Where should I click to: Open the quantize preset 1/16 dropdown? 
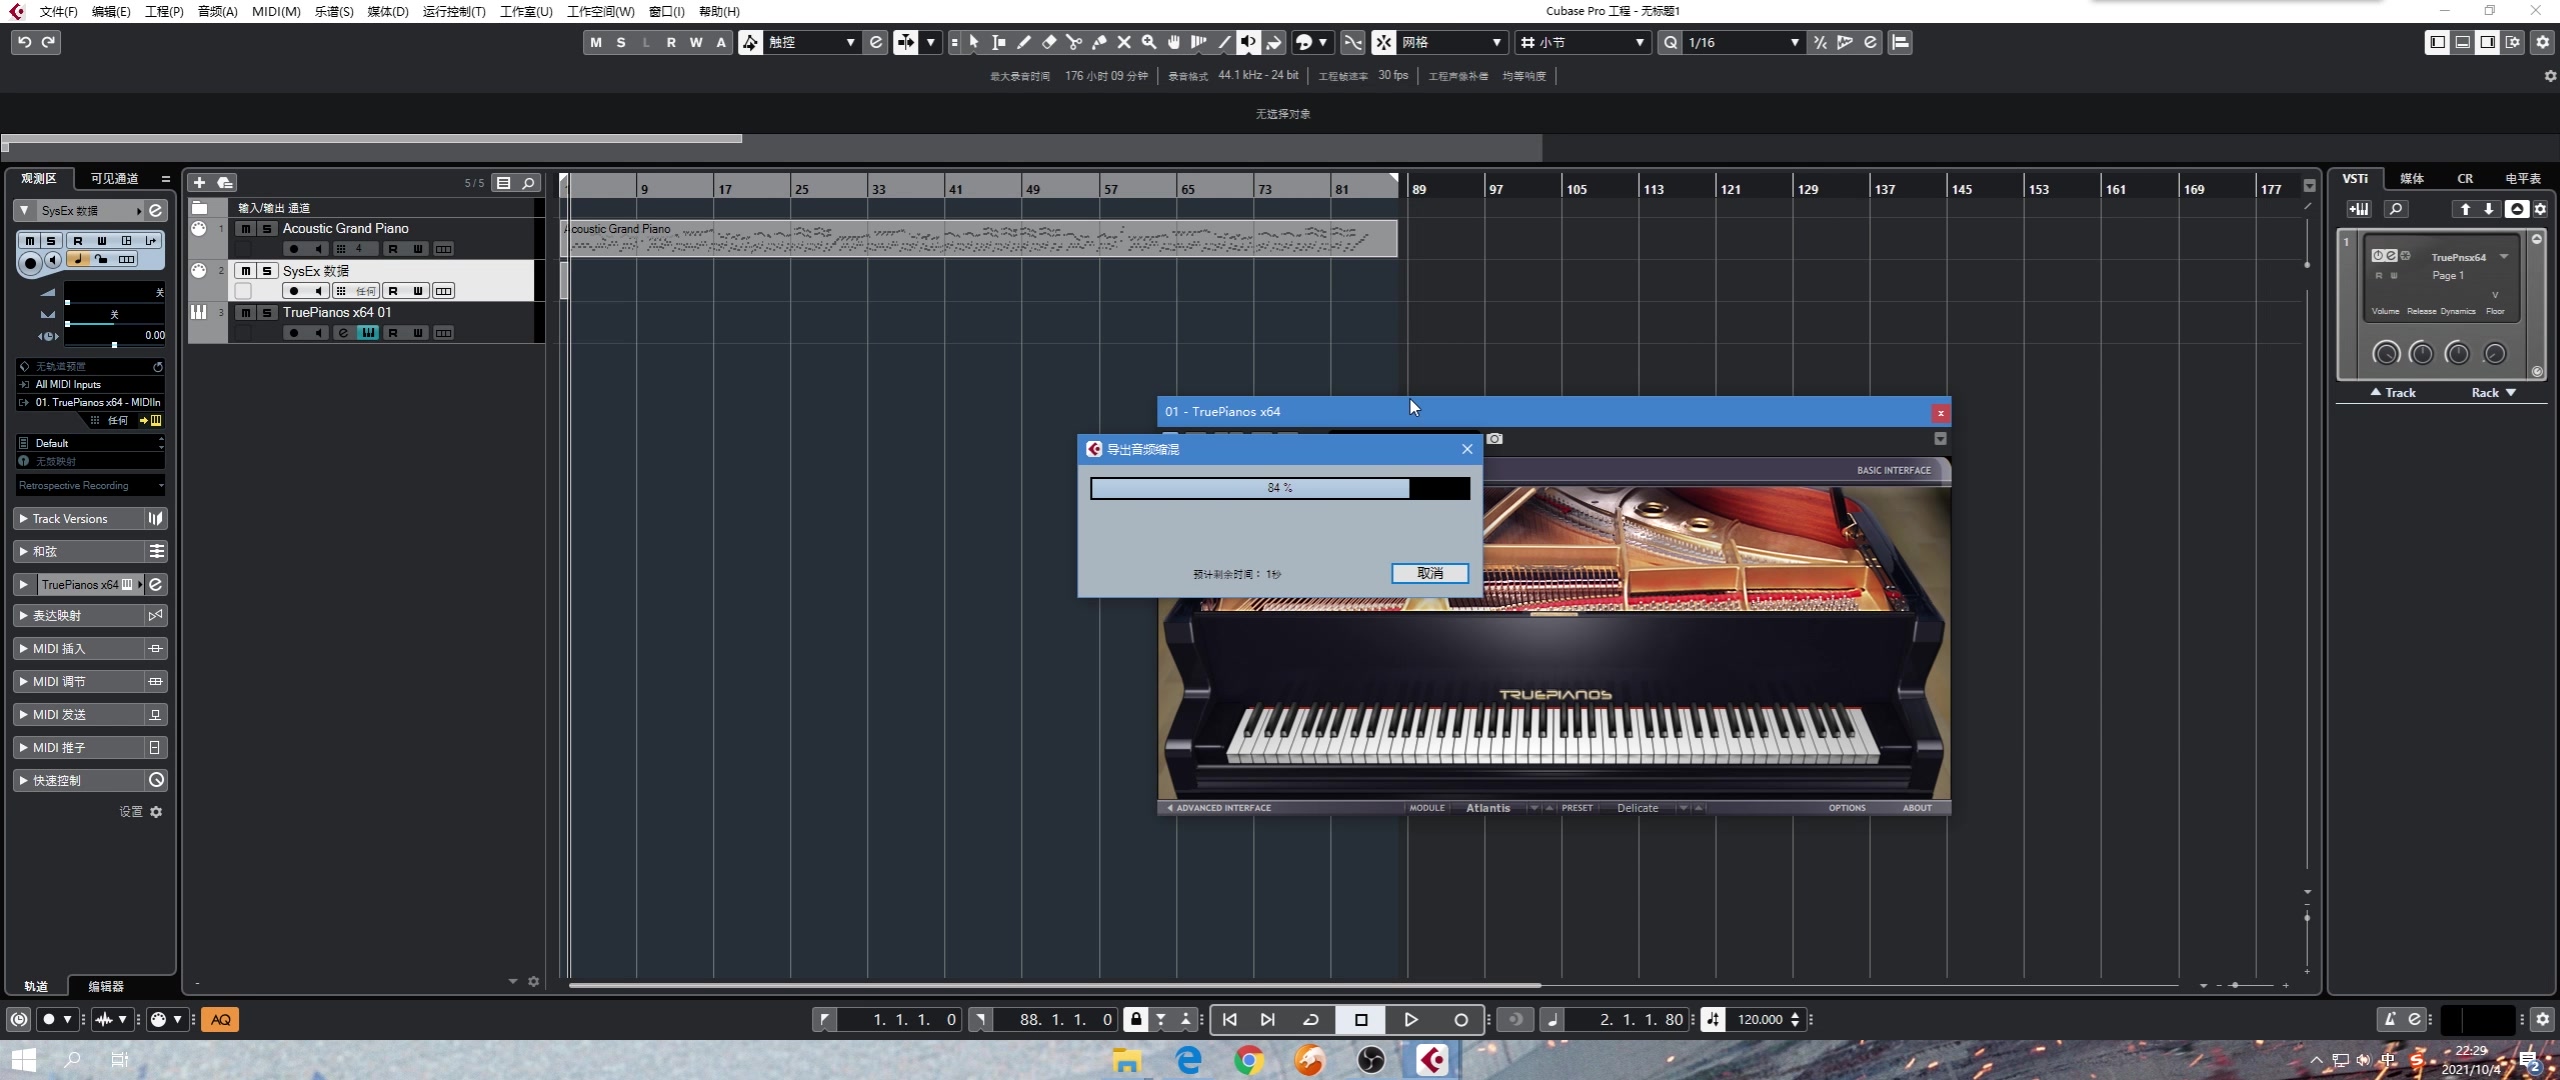(1794, 42)
